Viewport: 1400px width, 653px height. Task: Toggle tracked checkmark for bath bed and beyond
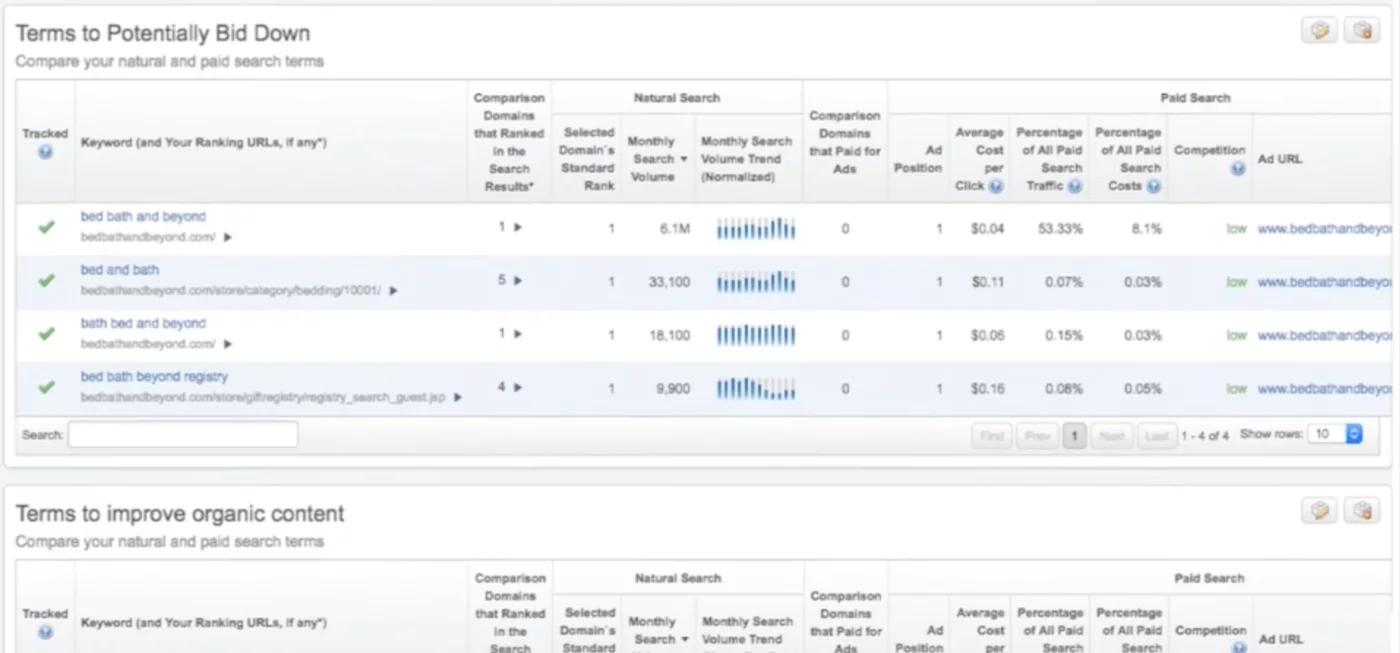point(46,334)
